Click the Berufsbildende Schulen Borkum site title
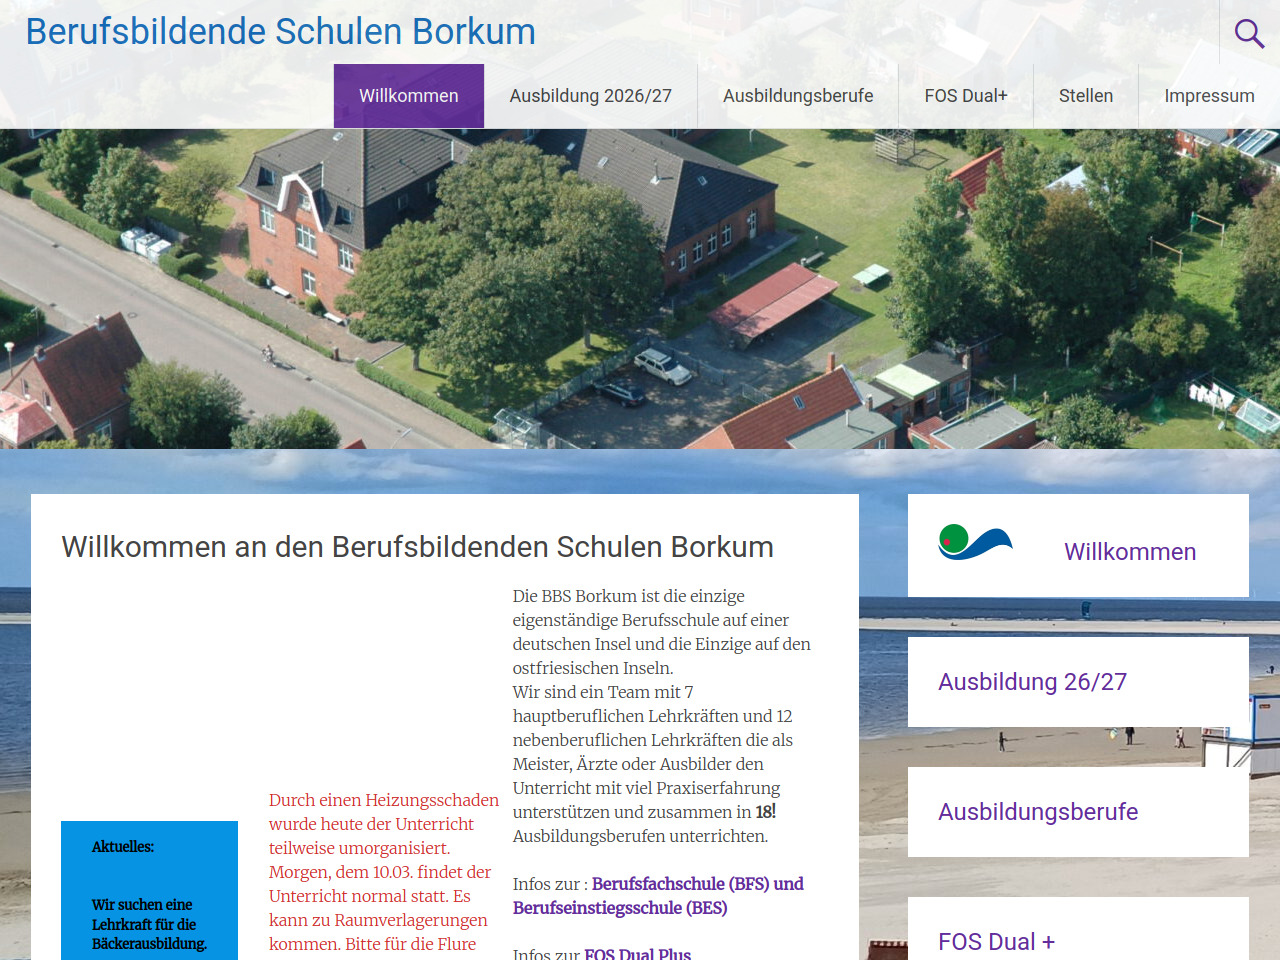1280x960 pixels. click(280, 32)
